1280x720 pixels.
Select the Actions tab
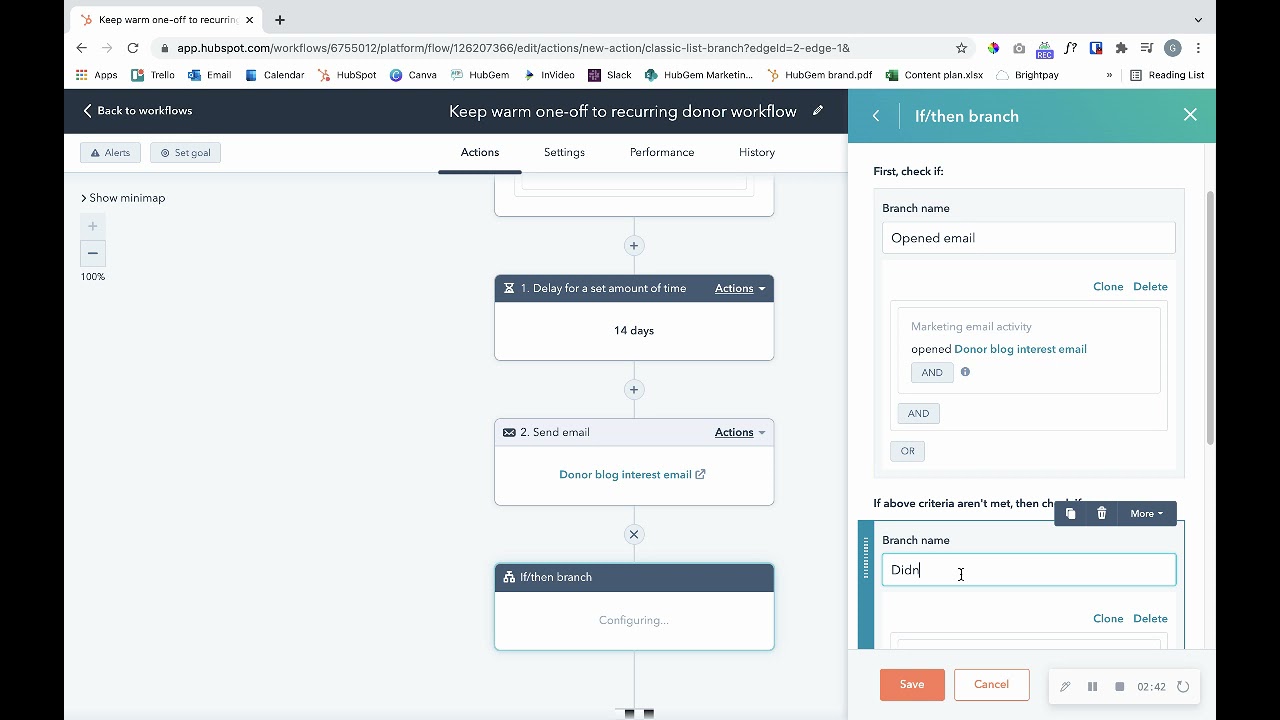(480, 152)
